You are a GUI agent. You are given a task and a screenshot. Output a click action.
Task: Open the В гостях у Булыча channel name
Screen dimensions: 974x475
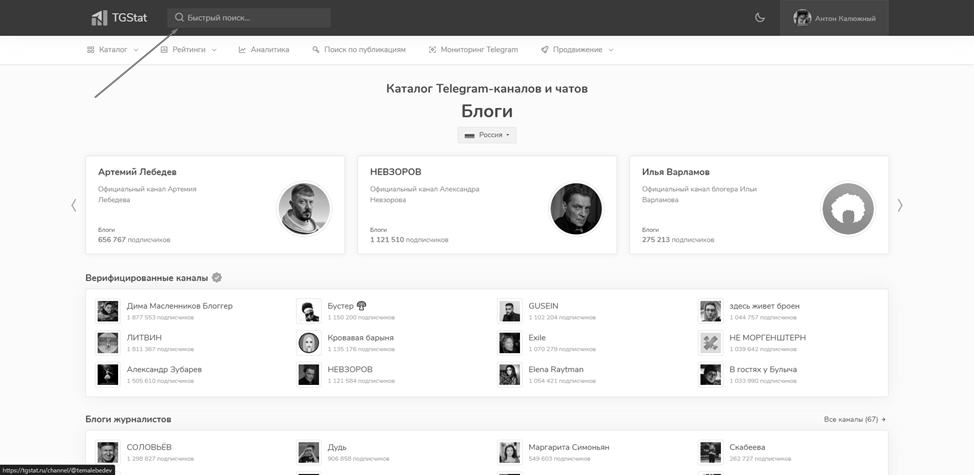(763, 369)
